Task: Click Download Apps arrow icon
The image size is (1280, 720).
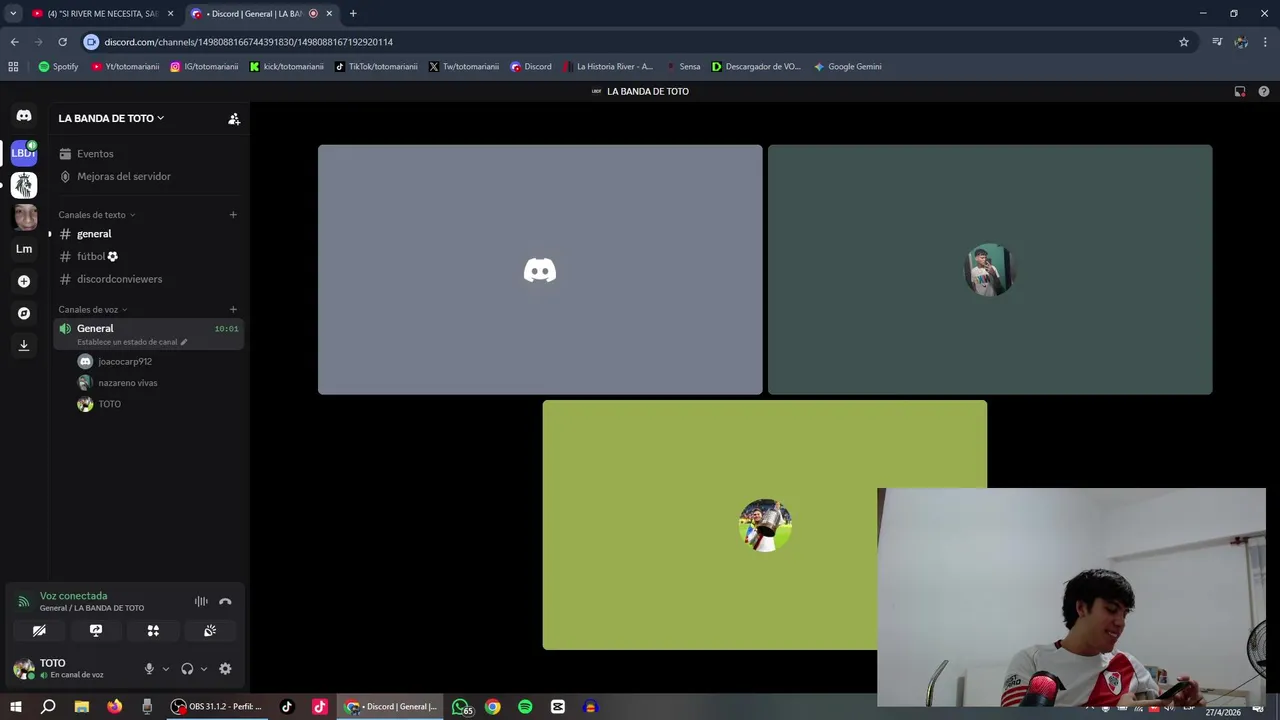Action: pyautogui.click(x=24, y=345)
